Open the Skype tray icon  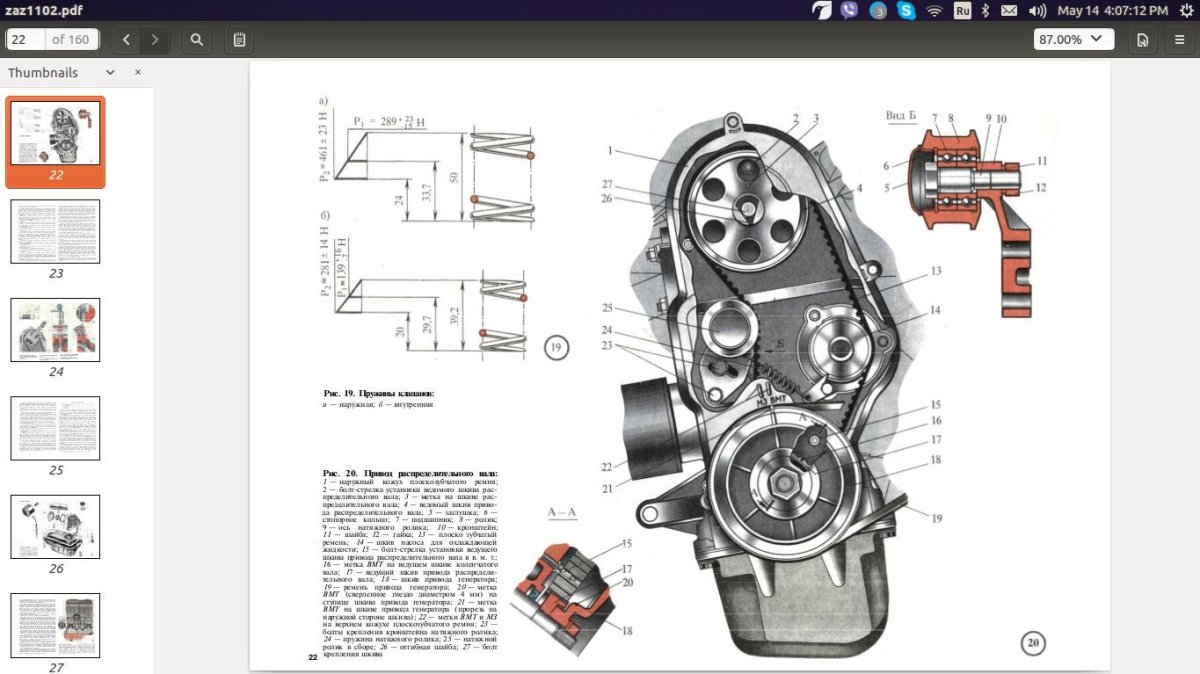tap(906, 11)
